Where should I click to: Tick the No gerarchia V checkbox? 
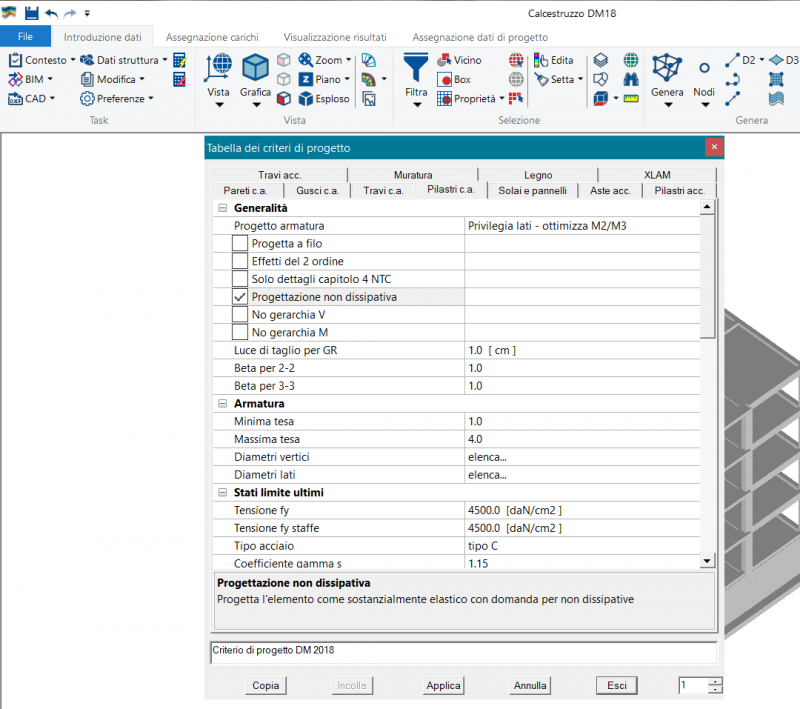(x=240, y=315)
